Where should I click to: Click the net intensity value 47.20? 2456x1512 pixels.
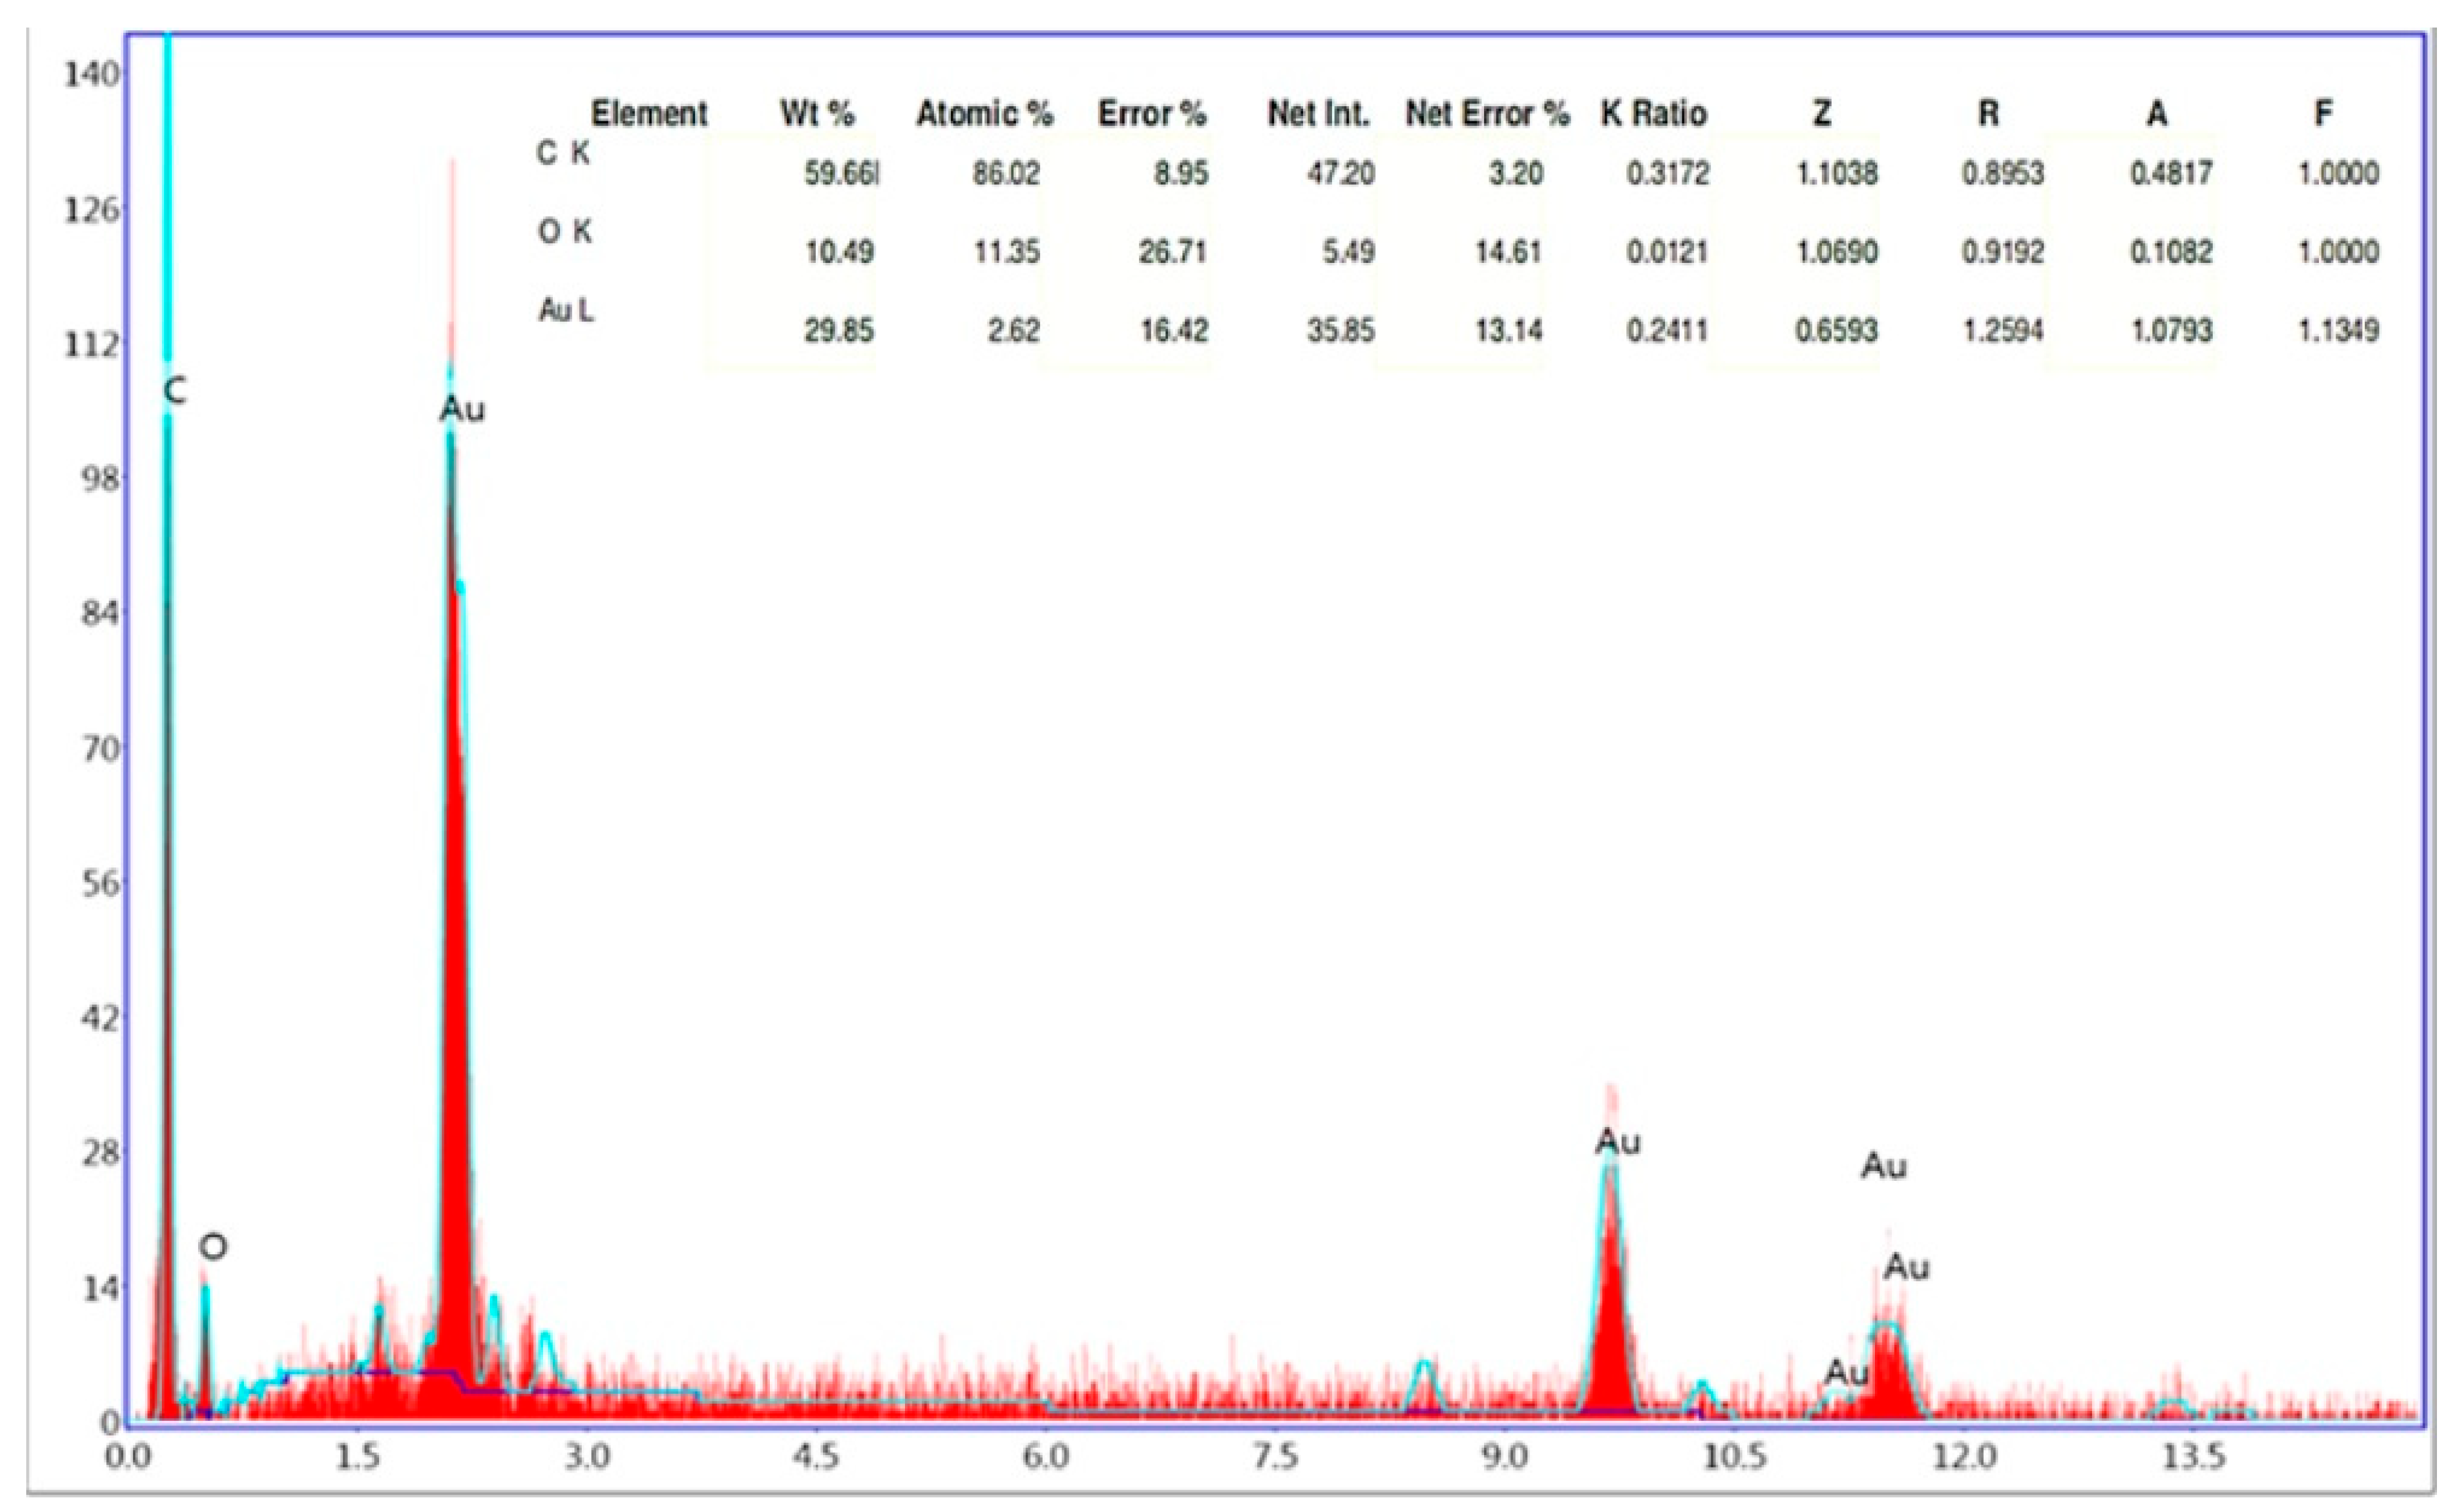pyautogui.click(x=1341, y=174)
